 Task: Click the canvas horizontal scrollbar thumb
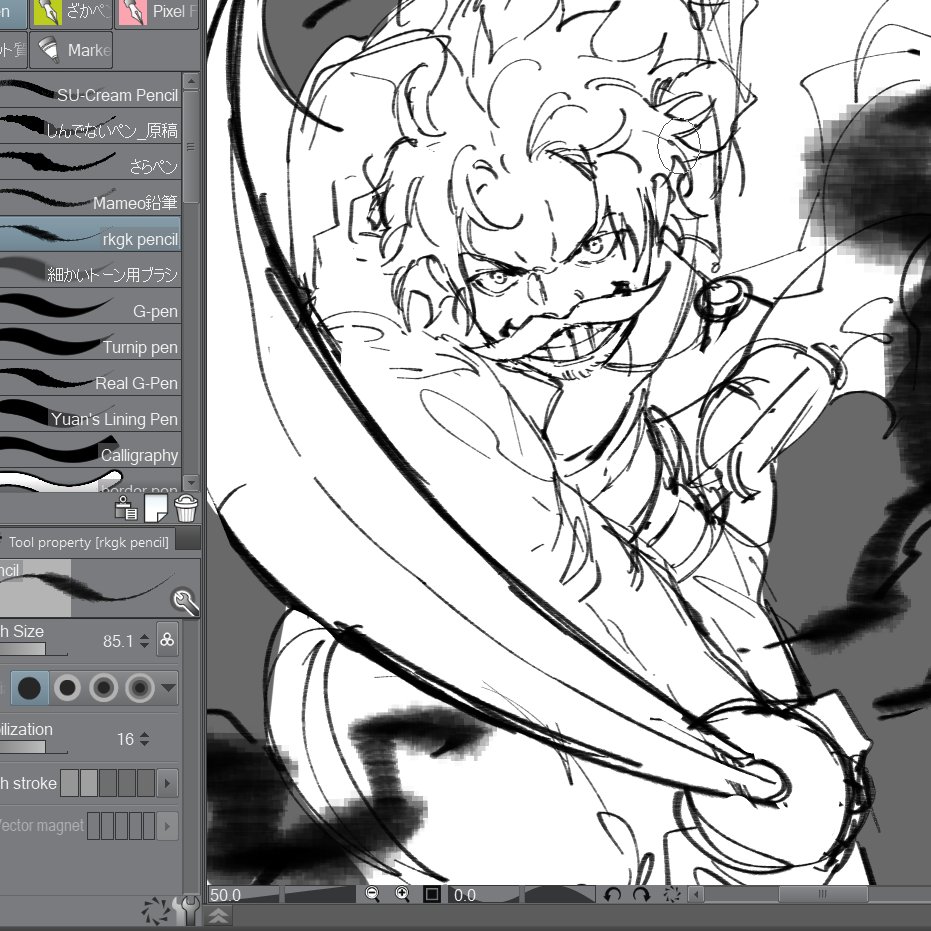click(823, 894)
